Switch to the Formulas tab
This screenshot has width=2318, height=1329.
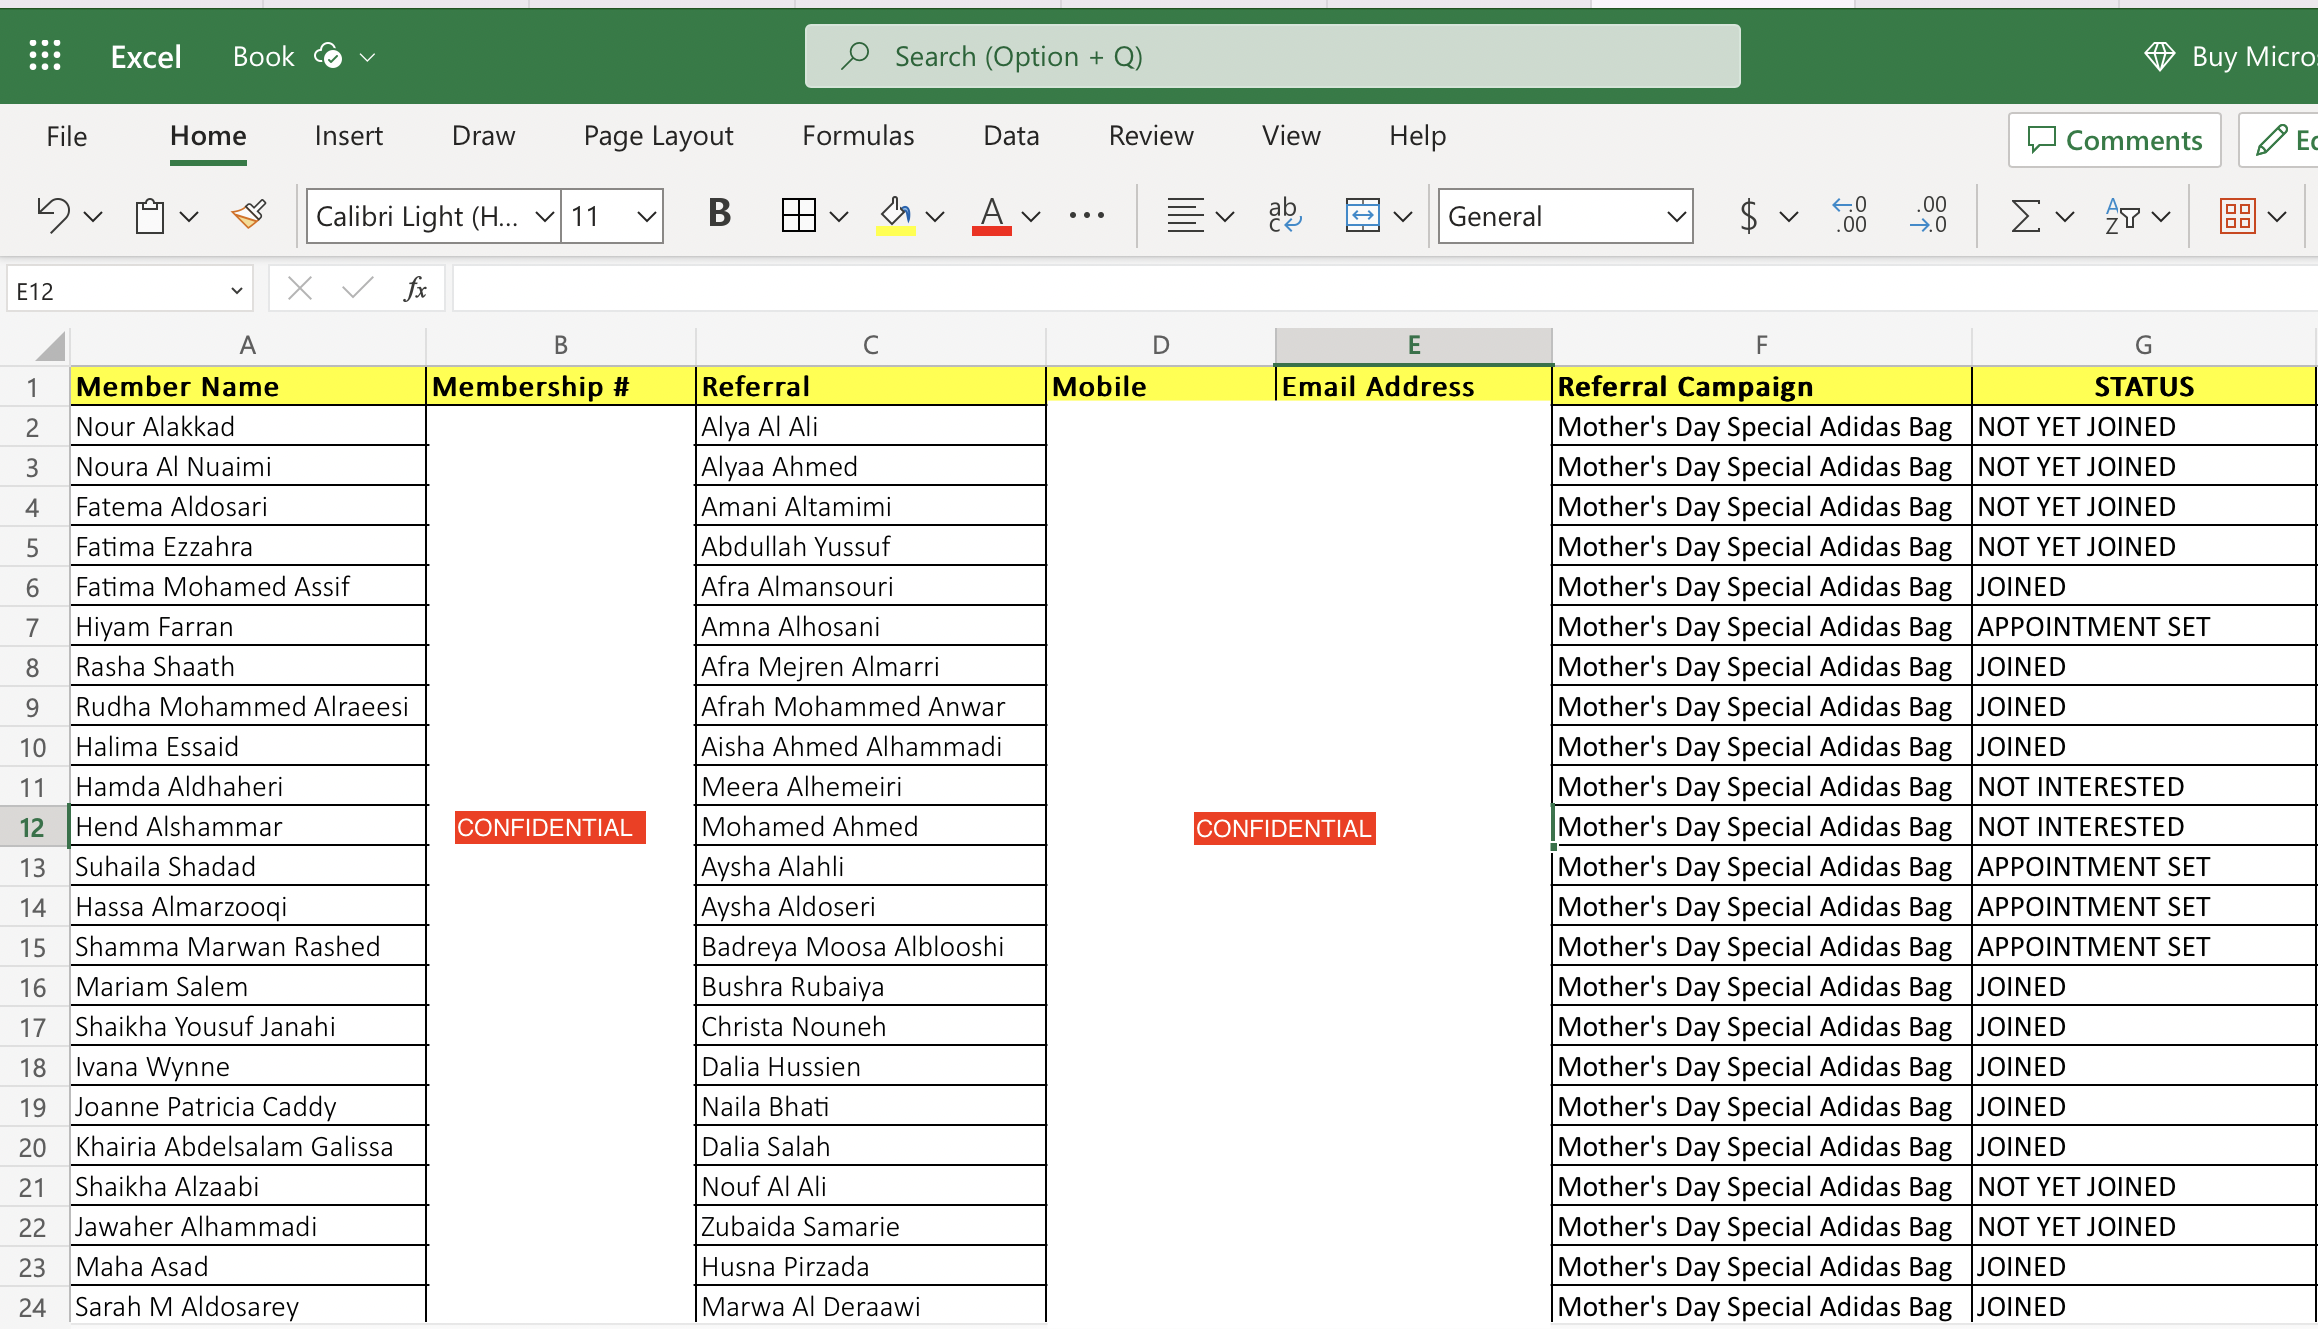point(858,136)
